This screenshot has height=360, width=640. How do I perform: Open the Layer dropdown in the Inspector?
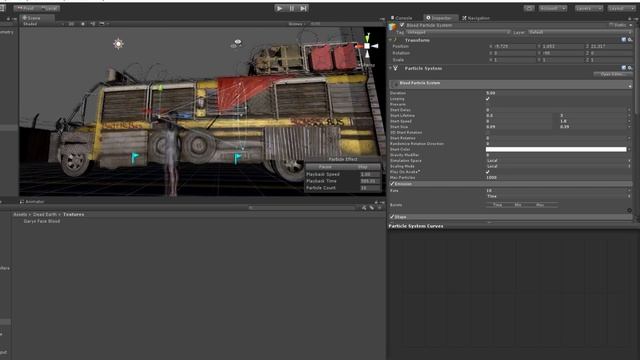[x=580, y=32]
